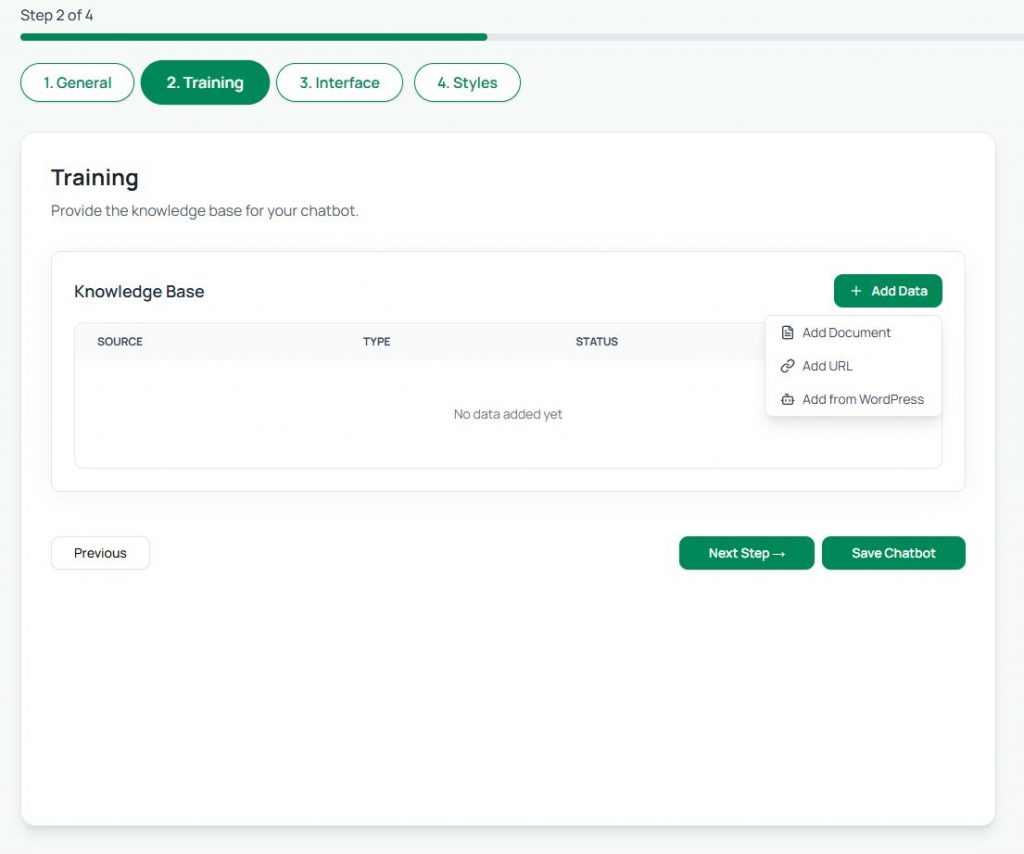Go to the 3. Interface tab
1024x854 pixels.
(x=340, y=82)
